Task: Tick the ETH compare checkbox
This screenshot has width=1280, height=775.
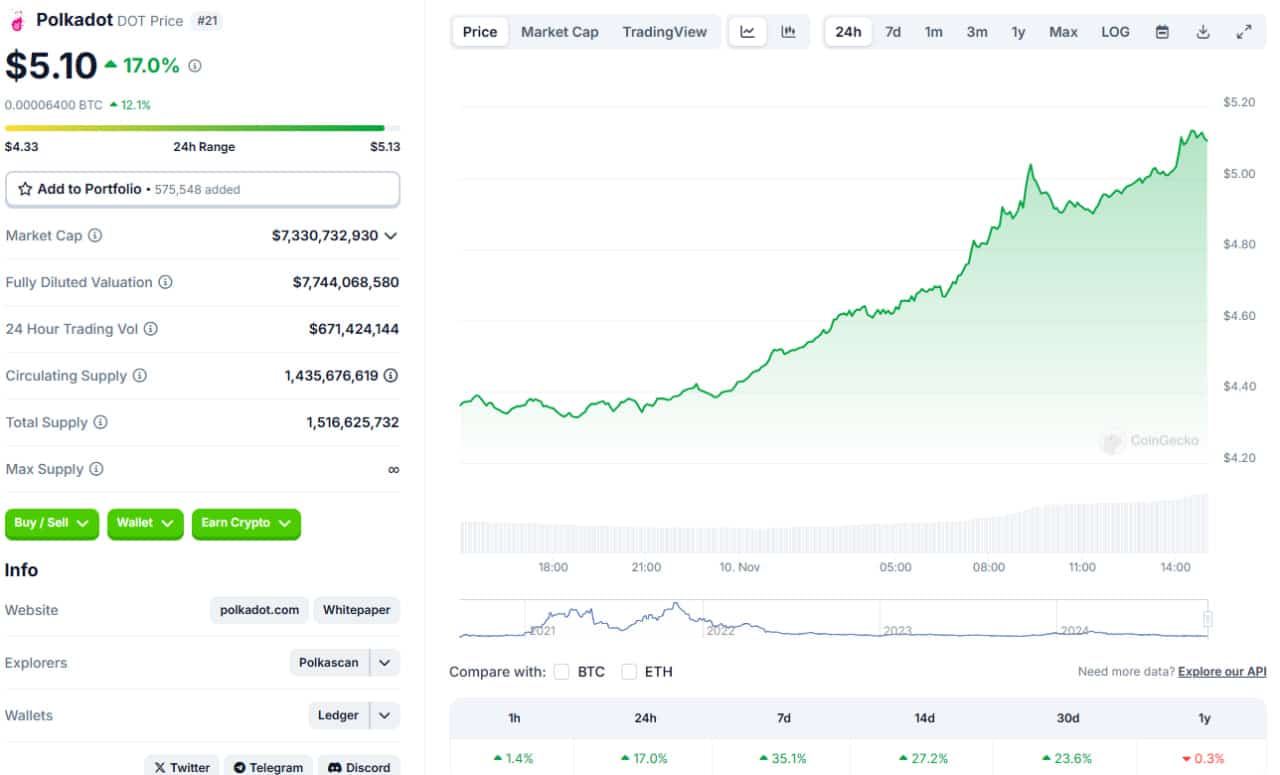Action: point(629,672)
